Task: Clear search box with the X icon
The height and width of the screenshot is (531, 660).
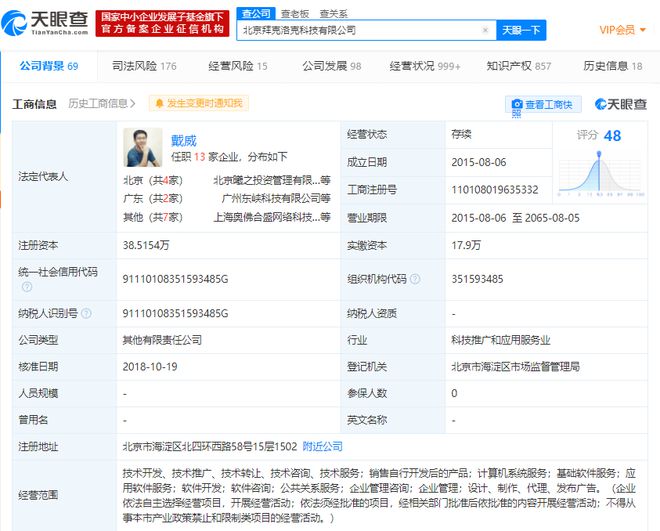Action: click(485, 31)
